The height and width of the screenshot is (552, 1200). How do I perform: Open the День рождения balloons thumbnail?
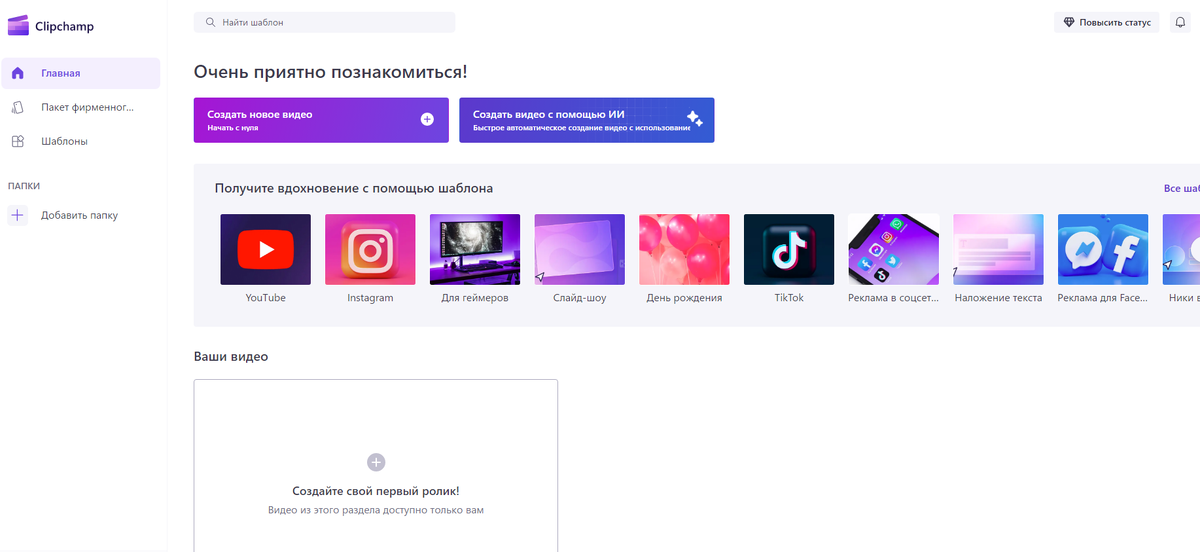click(684, 250)
